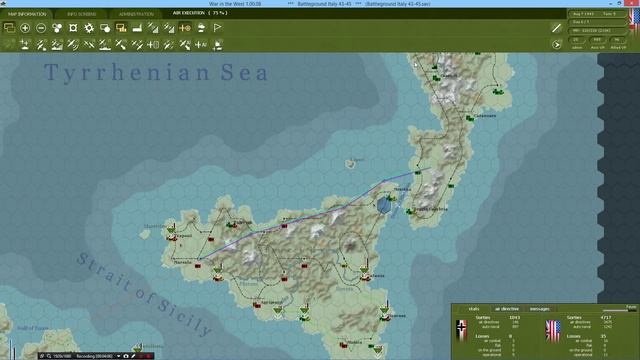Screen dimensions: 640x360
Task: Switch to the air directive tab
Action: 507,309
